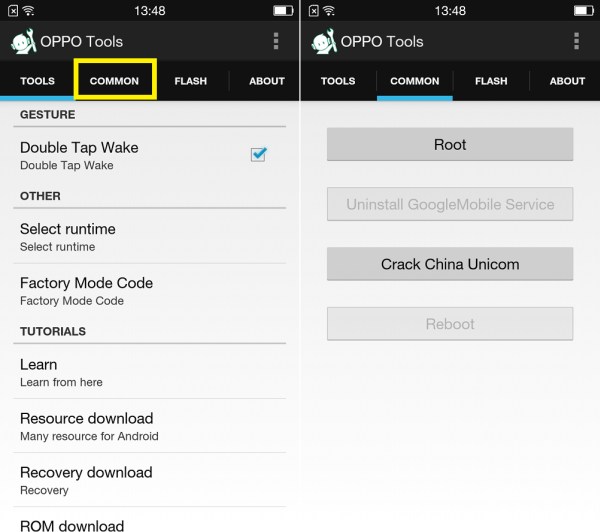This screenshot has height=532, width=600.
Task: Tap battery indicator on left screen
Action: point(283,10)
